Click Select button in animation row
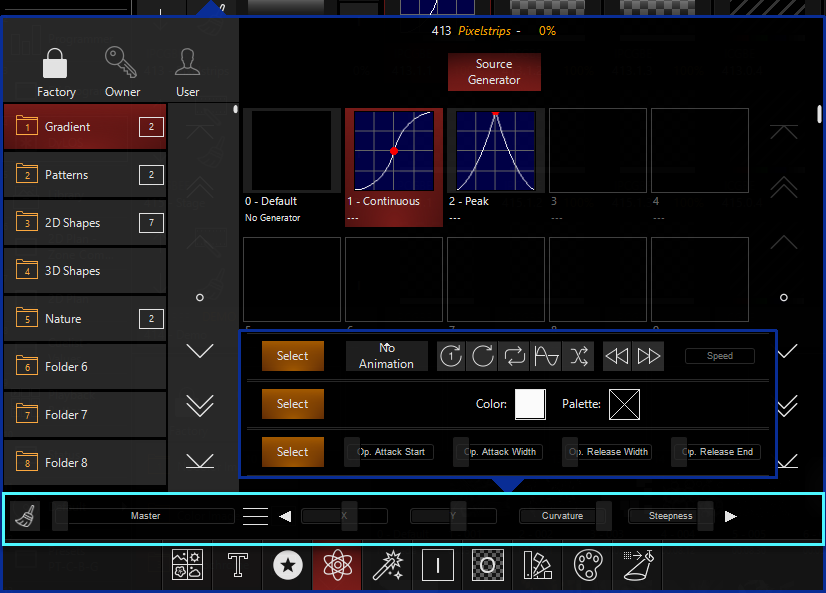 point(293,356)
